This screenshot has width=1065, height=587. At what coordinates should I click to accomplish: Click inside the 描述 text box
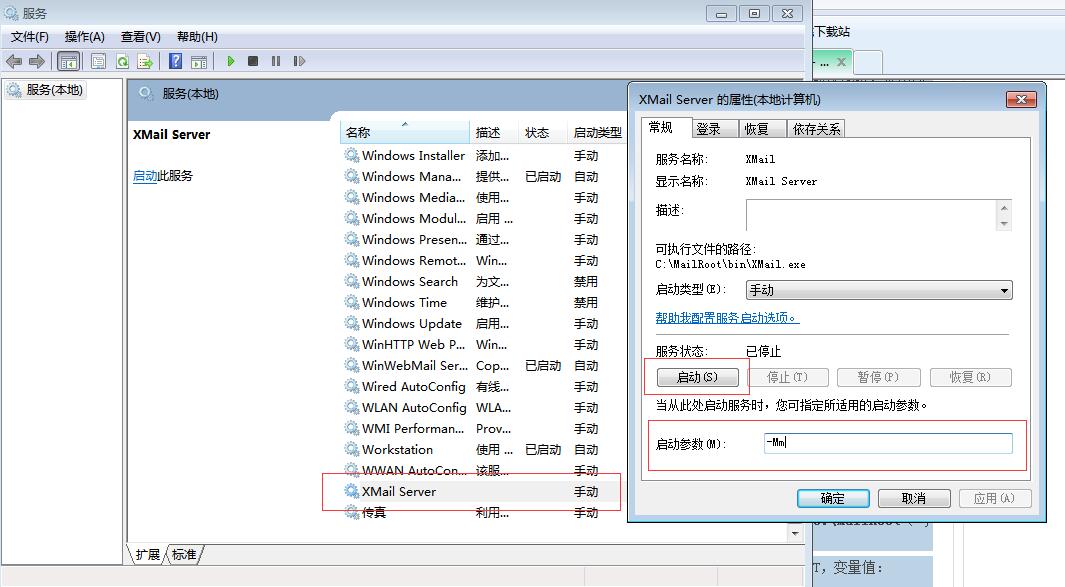click(871, 215)
